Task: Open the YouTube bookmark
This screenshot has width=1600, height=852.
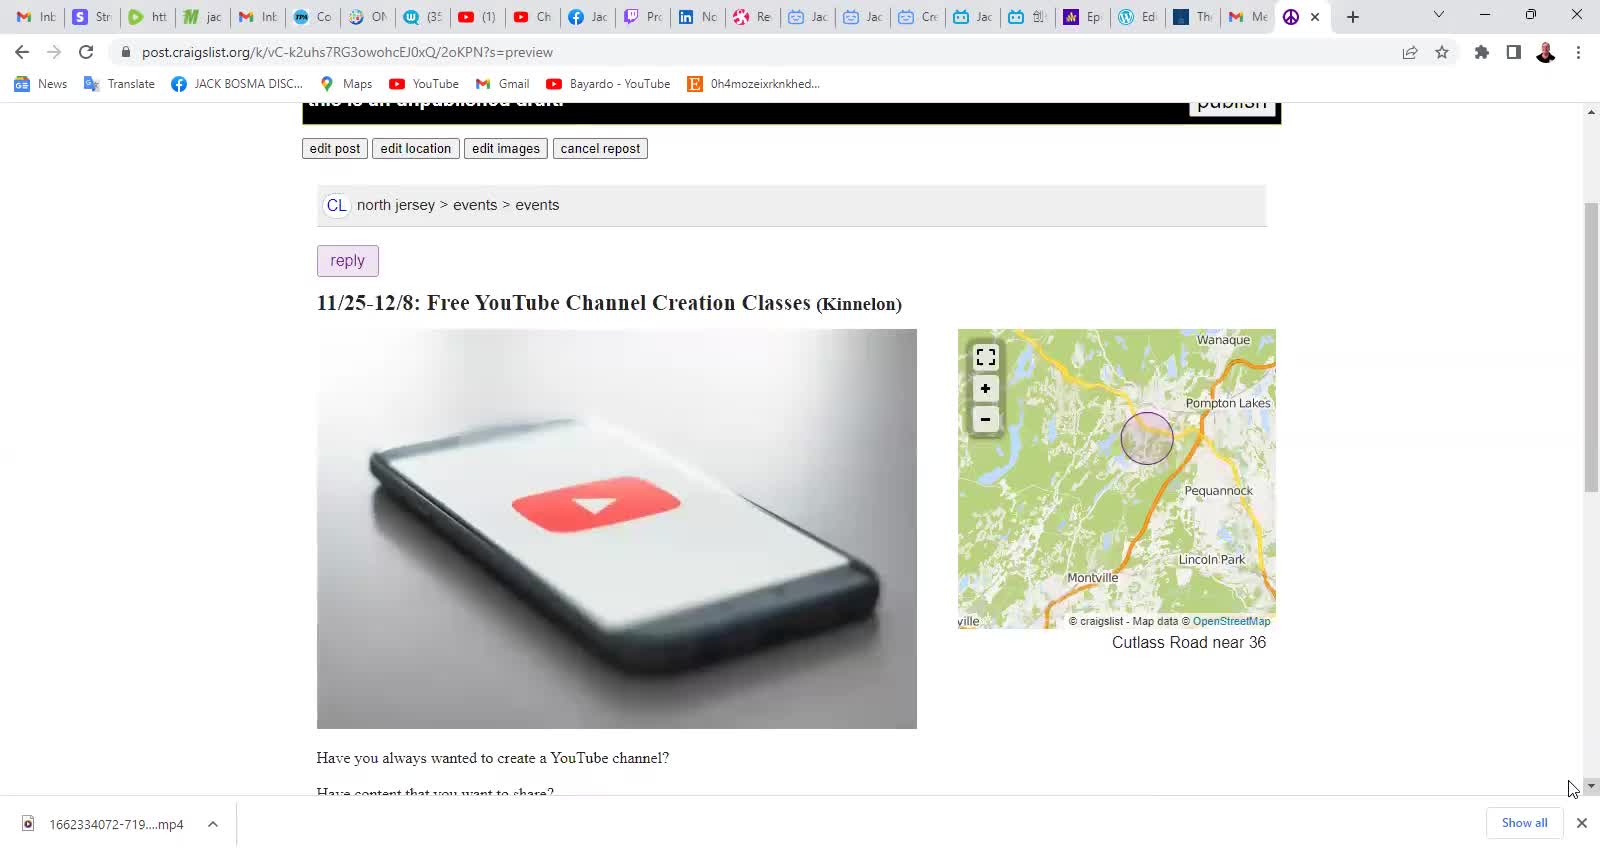Action: [424, 84]
